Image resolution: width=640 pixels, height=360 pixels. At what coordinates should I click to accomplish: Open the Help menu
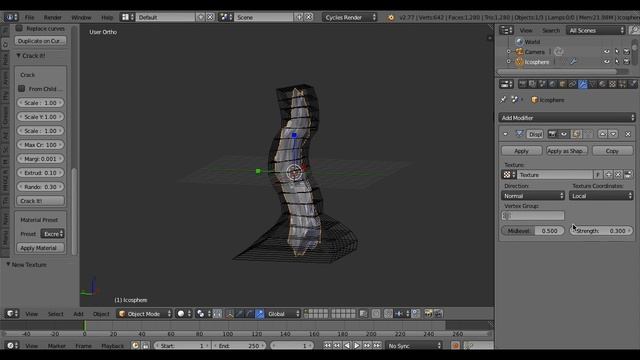pos(107,17)
